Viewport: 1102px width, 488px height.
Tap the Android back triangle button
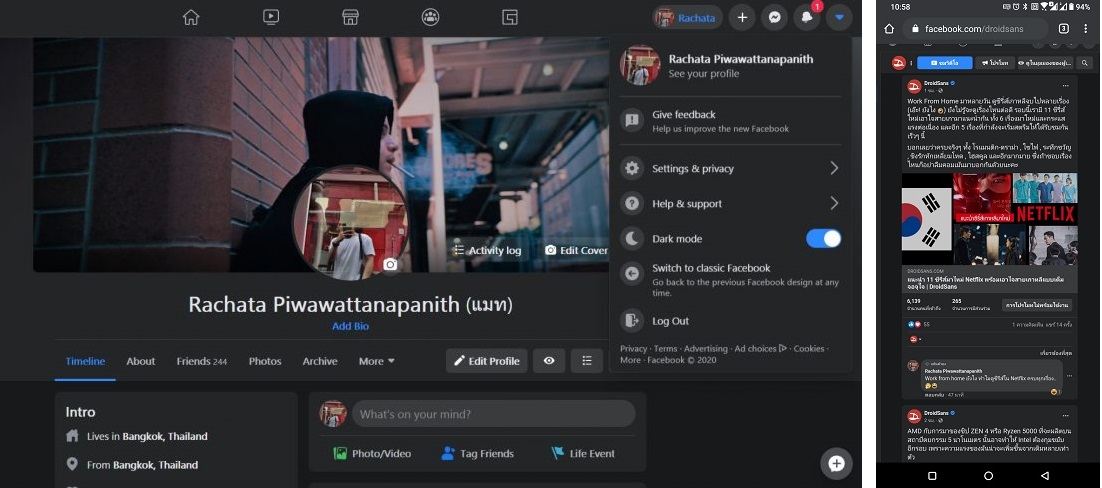click(1044, 476)
